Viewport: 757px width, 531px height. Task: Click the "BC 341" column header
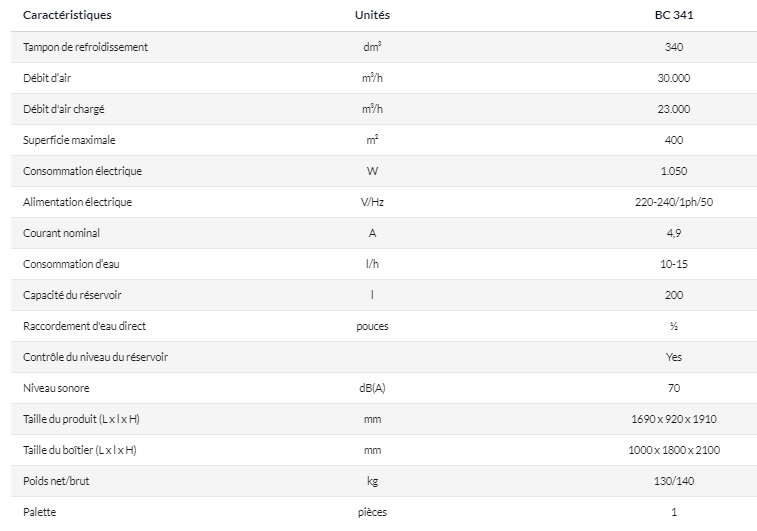coord(673,16)
